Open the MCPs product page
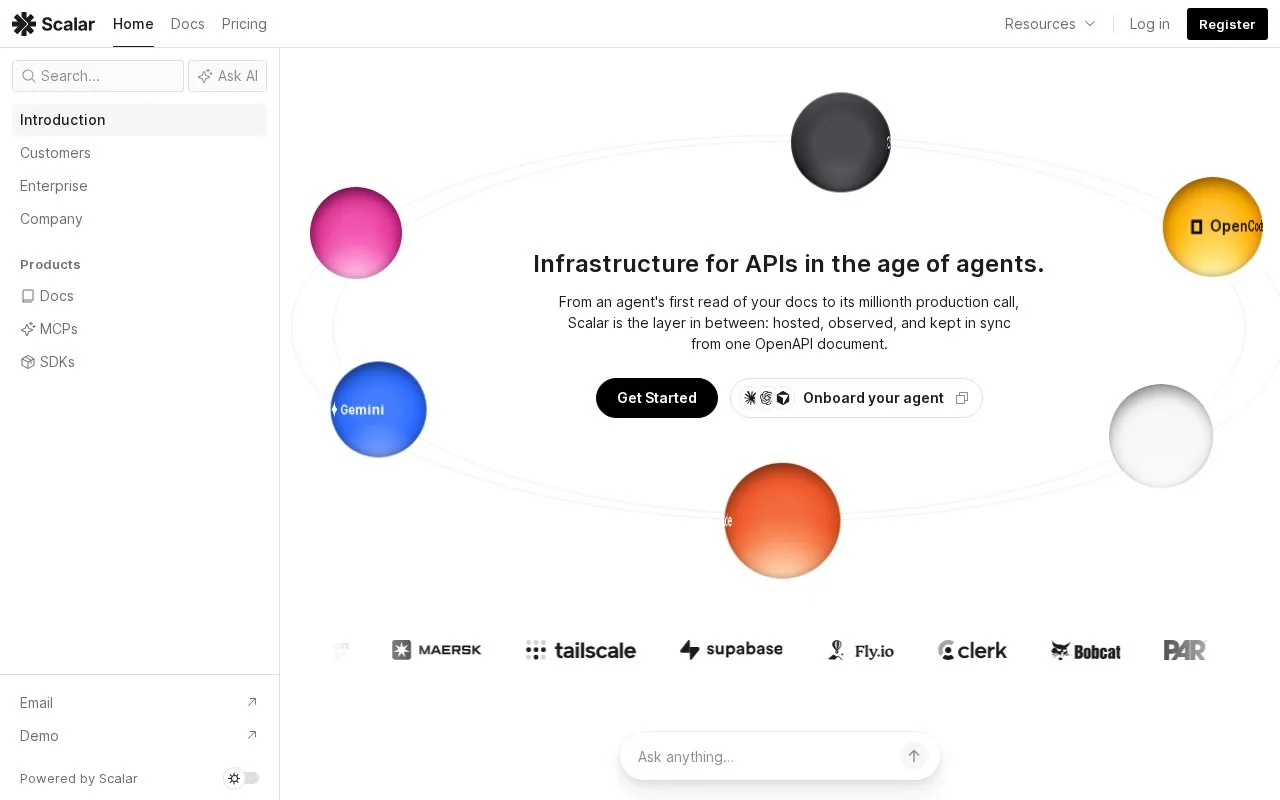1280x800 pixels. click(x=139, y=329)
